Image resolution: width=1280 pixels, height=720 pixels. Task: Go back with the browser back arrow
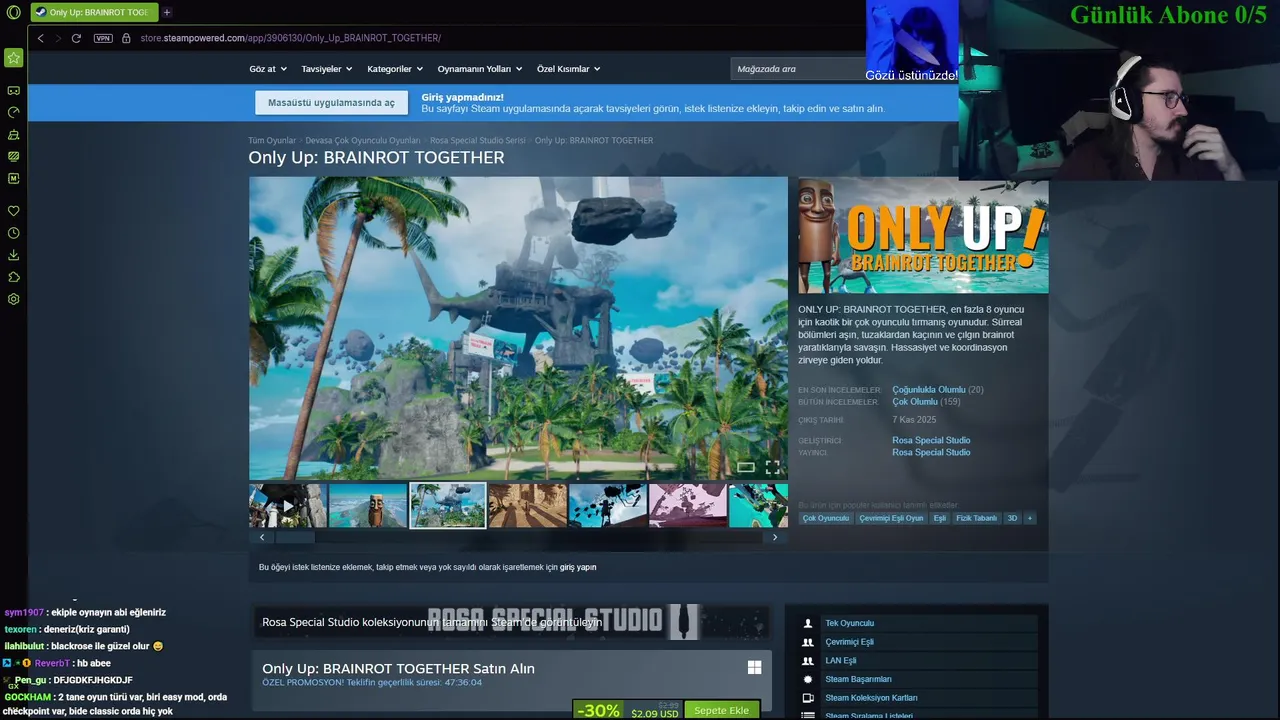tap(40, 38)
